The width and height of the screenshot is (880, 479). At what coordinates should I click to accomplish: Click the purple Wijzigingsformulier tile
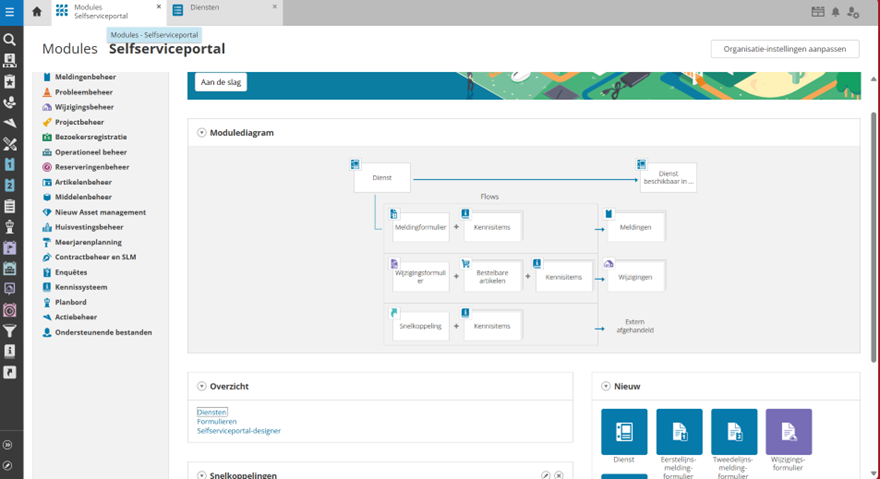(x=788, y=432)
